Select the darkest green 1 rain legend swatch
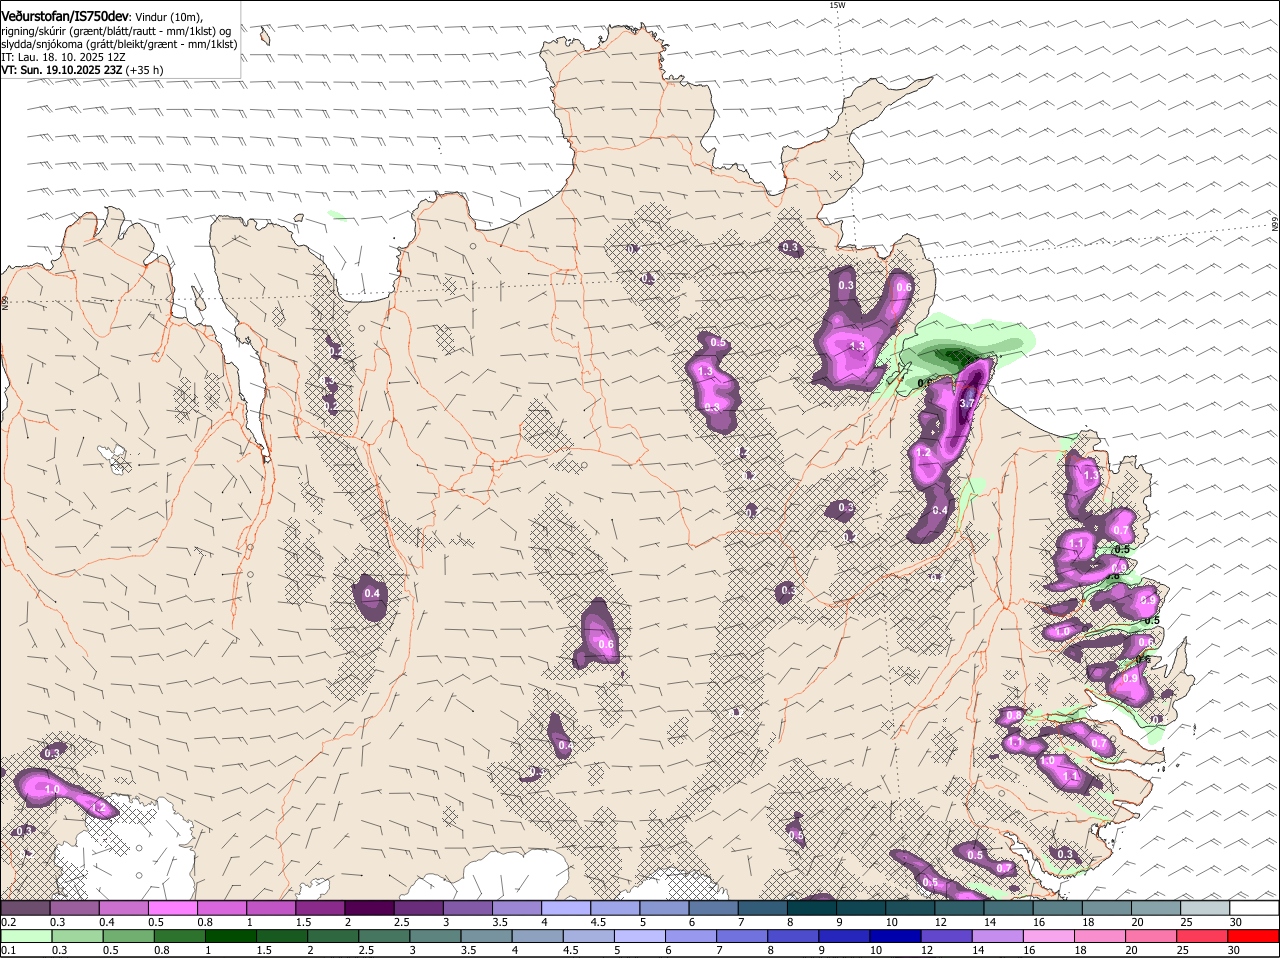The height and width of the screenshot is (958, 1280). [231, 937]
